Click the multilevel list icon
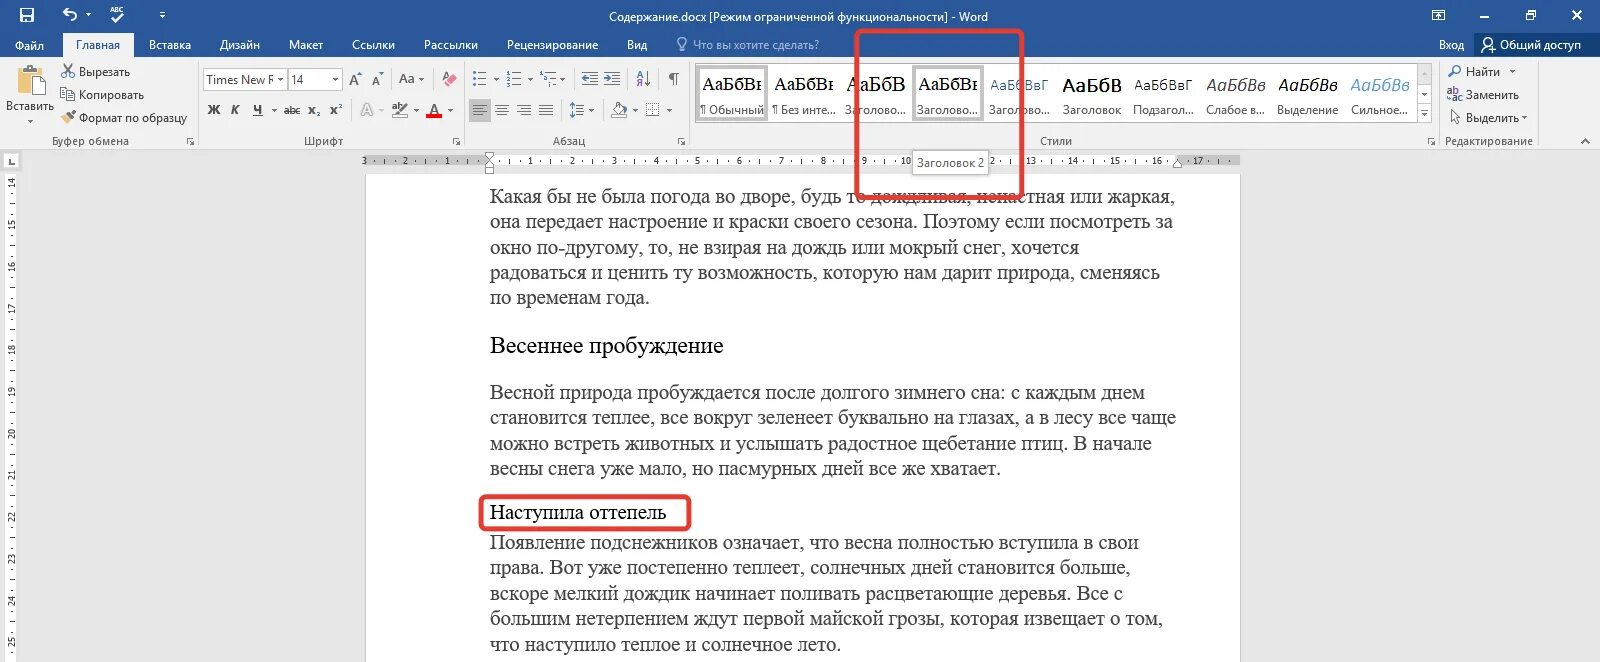This screenshot has height=662, width=1600. 548,80
